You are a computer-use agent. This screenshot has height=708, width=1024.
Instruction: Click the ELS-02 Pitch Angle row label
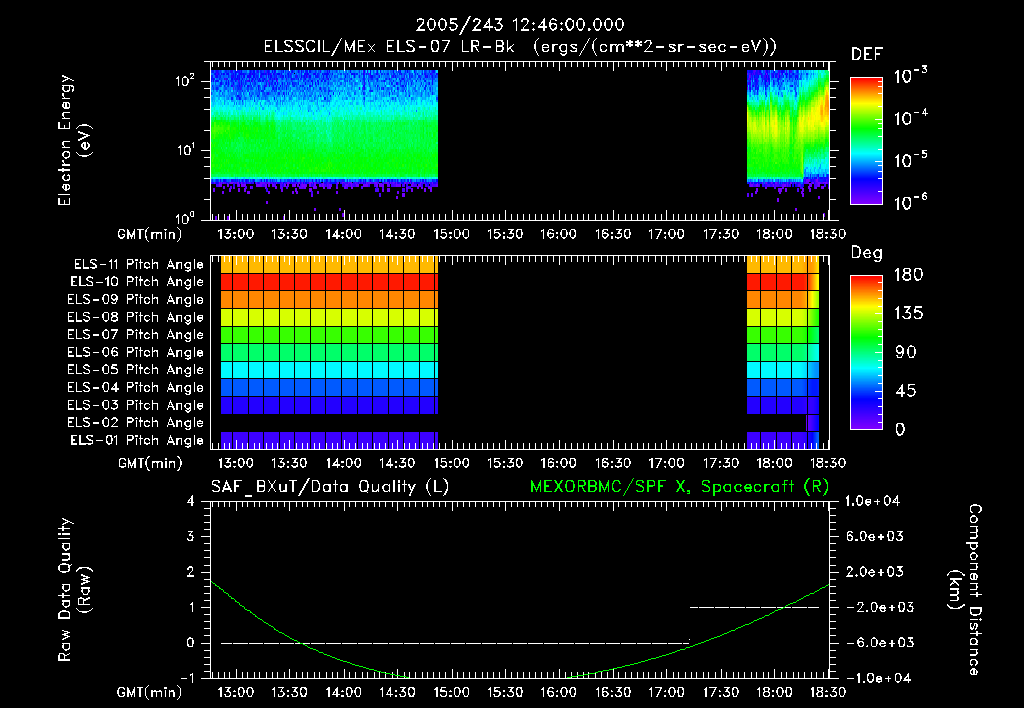[x=136, y=423]
